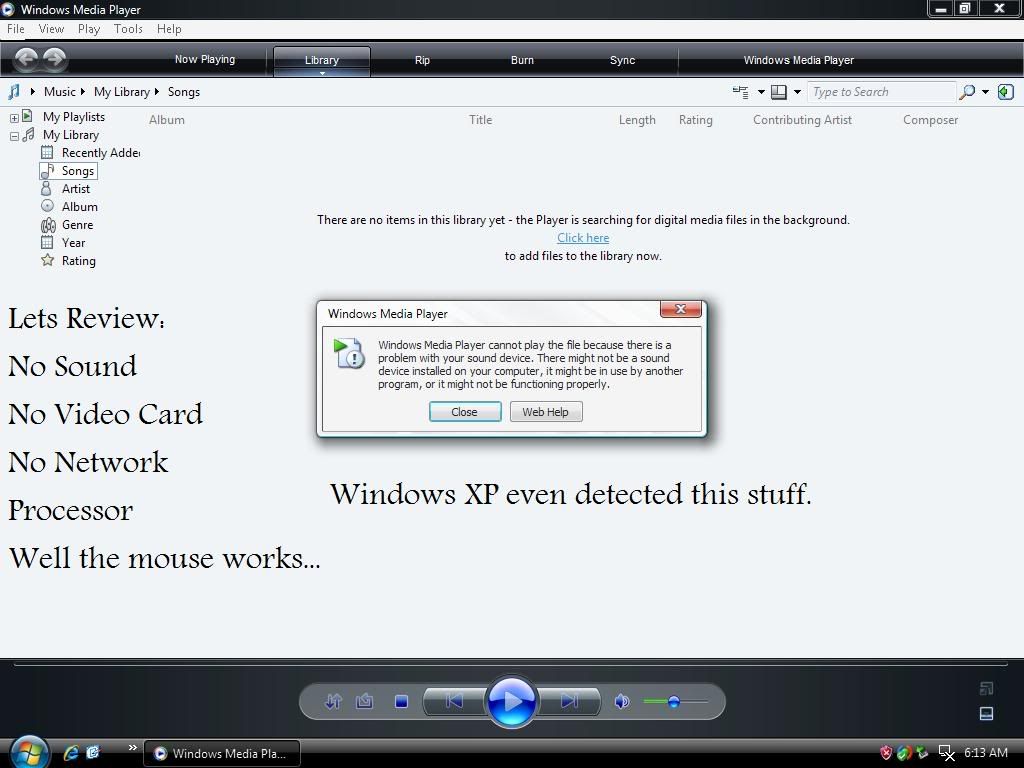Launch Internet Explorer from Quick Launch

tap(71, 752)
